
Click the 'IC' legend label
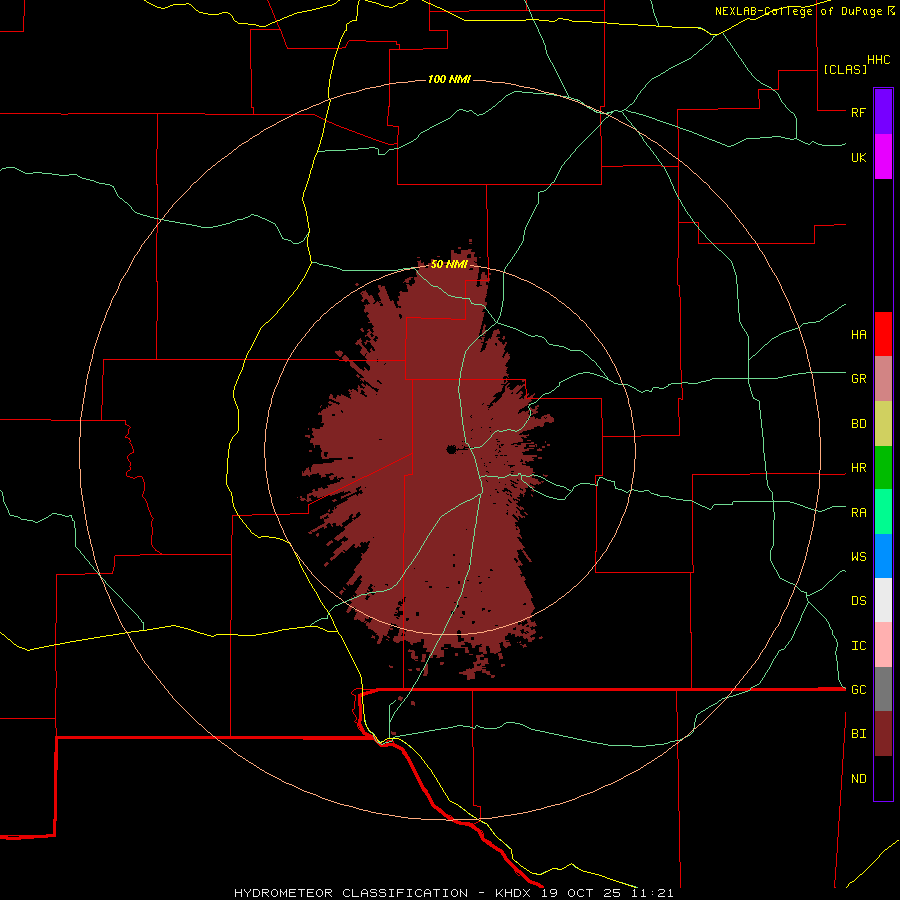tap(858, 646)
